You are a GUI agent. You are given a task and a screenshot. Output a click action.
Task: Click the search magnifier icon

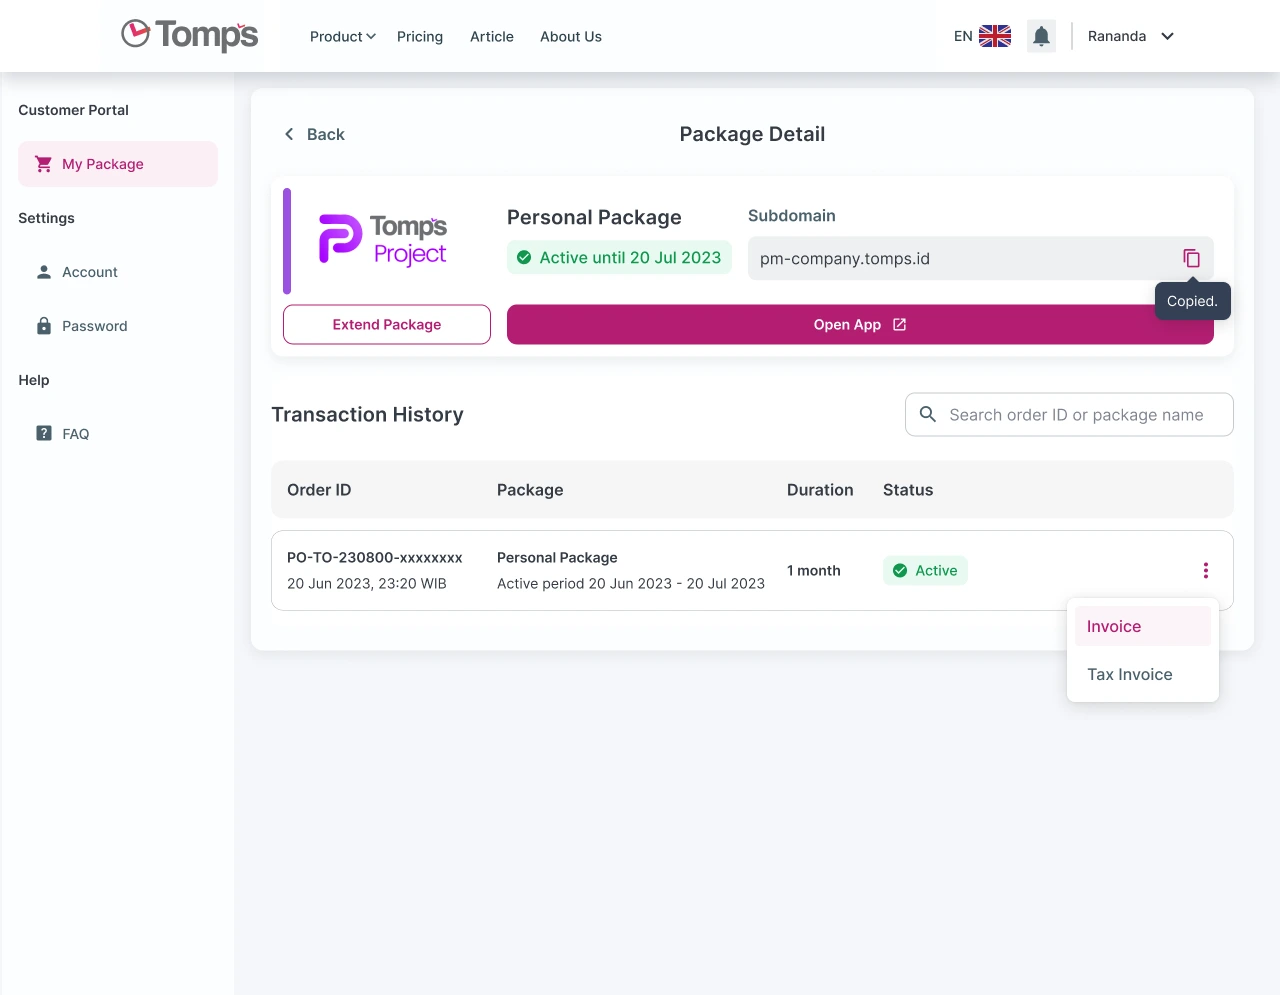927,413
